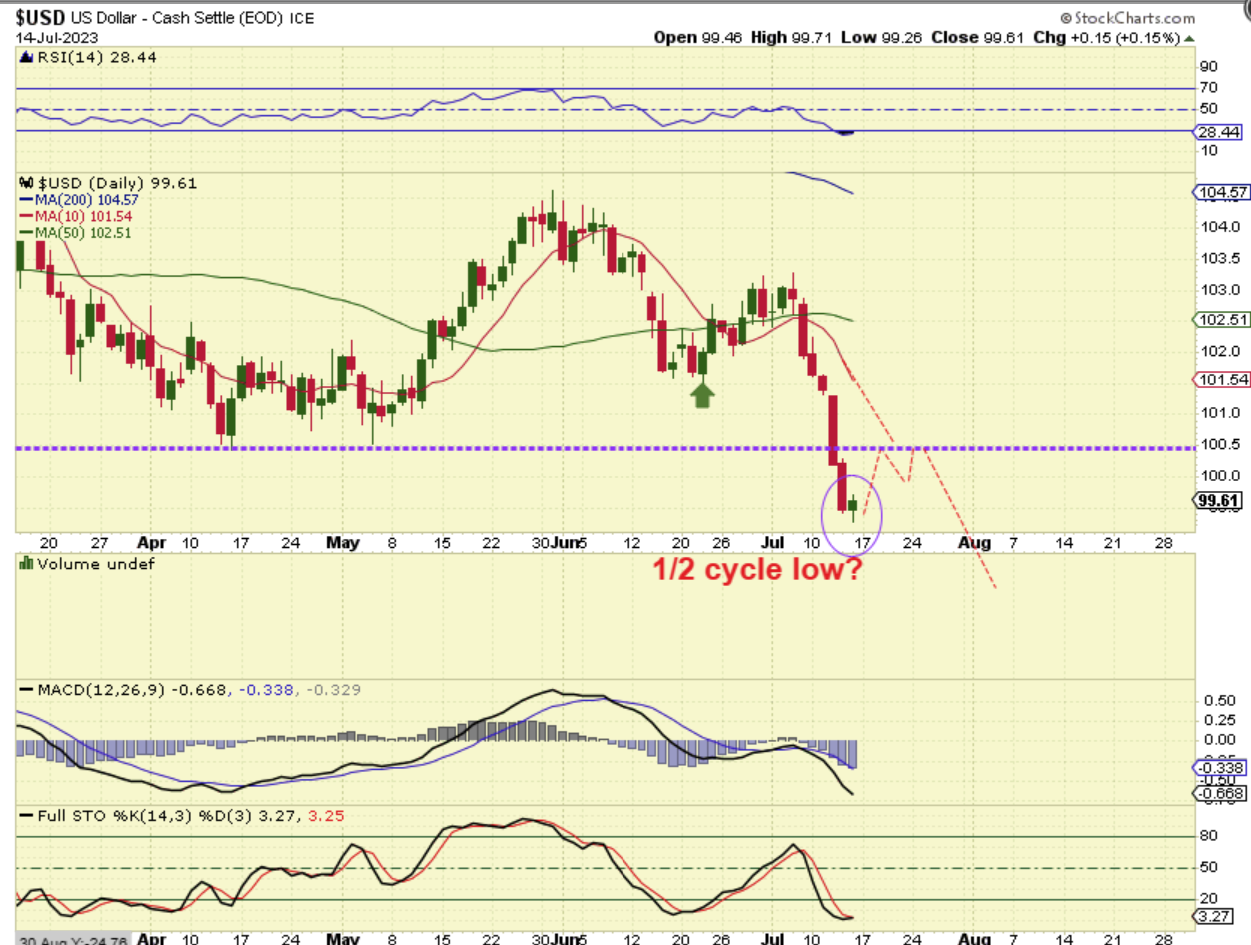Screen dimensions: 1251x945
Task: Click the 3.27 stochastic tag on right axis
Action: coord(1212,915)
